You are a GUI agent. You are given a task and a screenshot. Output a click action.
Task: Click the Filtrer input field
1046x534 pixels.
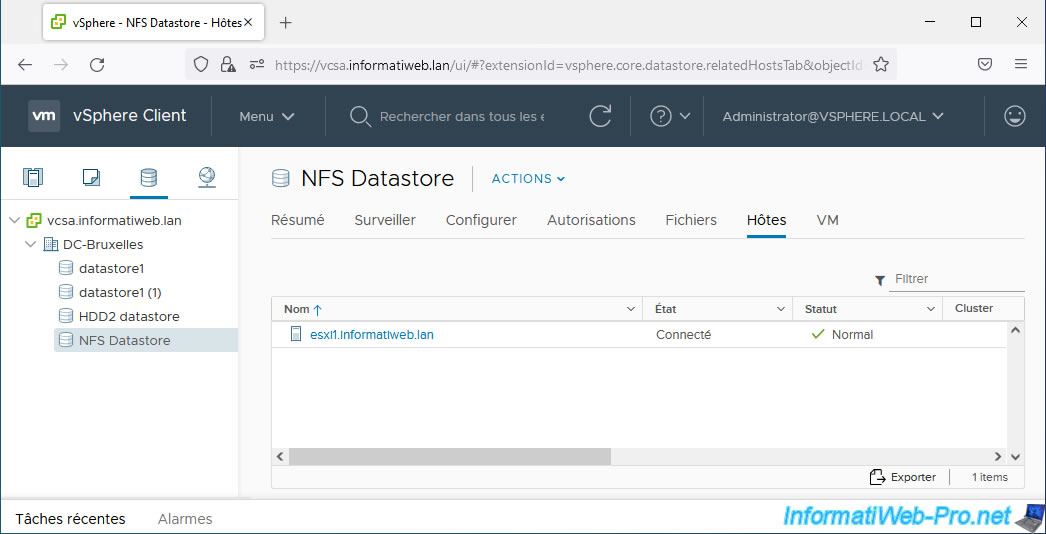[x=955, y=279]
